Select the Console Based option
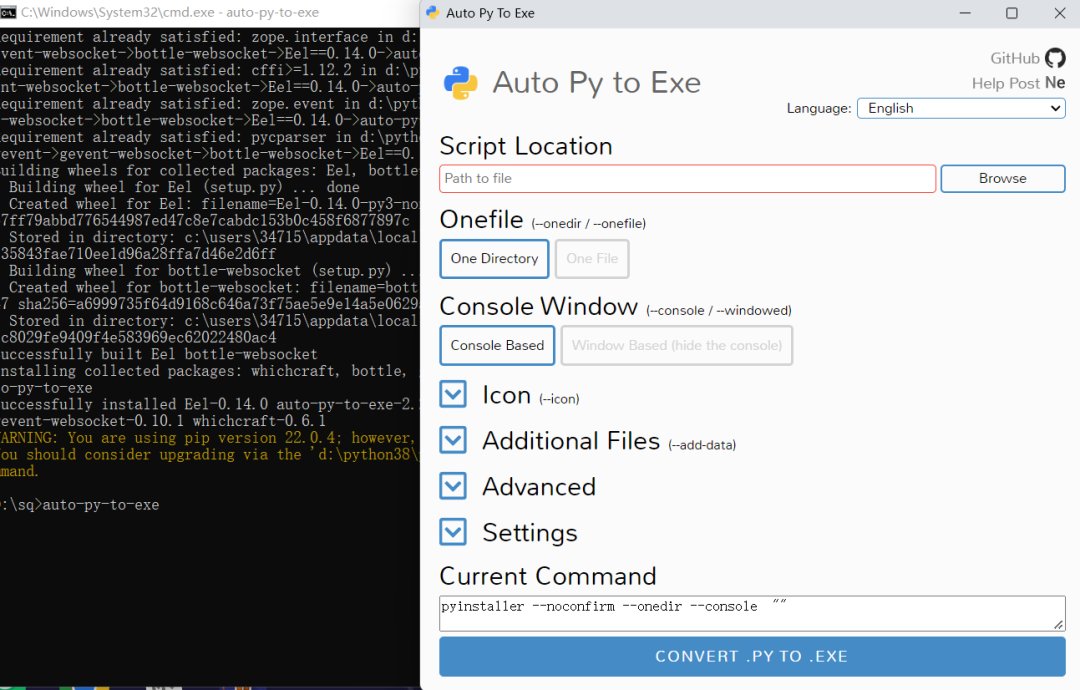The image size is (1080, 690). click(x=497, y=346)
